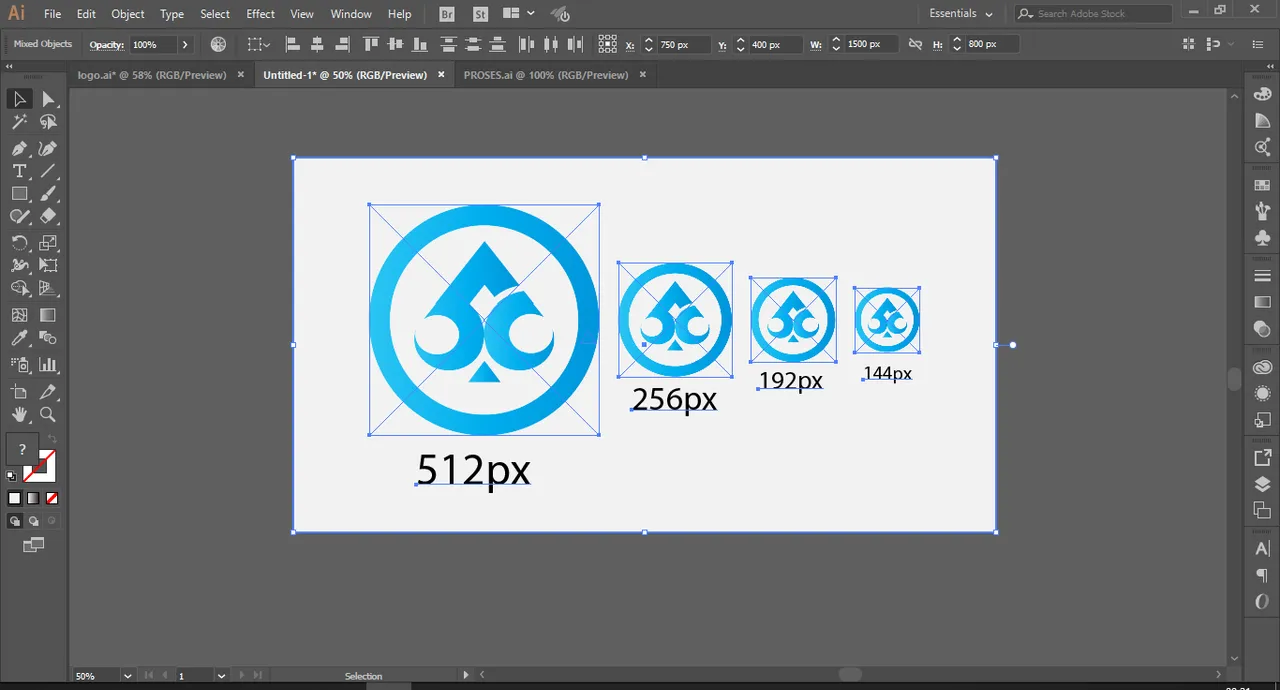Enable Draw Normal mode
This screenshot has height=690, width=1280.
pyautogui.click(x=15, y=521)
